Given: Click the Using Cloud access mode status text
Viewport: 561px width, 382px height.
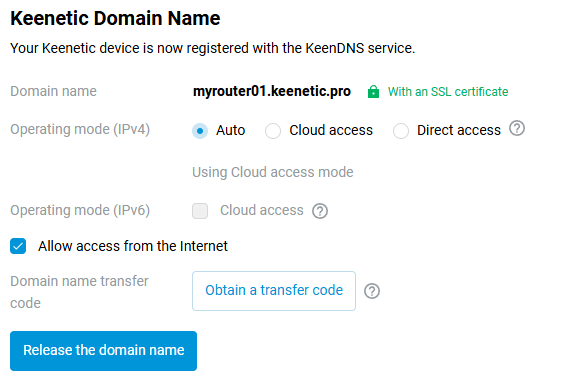Looking at the screenshot, I should tap(273, 172).
